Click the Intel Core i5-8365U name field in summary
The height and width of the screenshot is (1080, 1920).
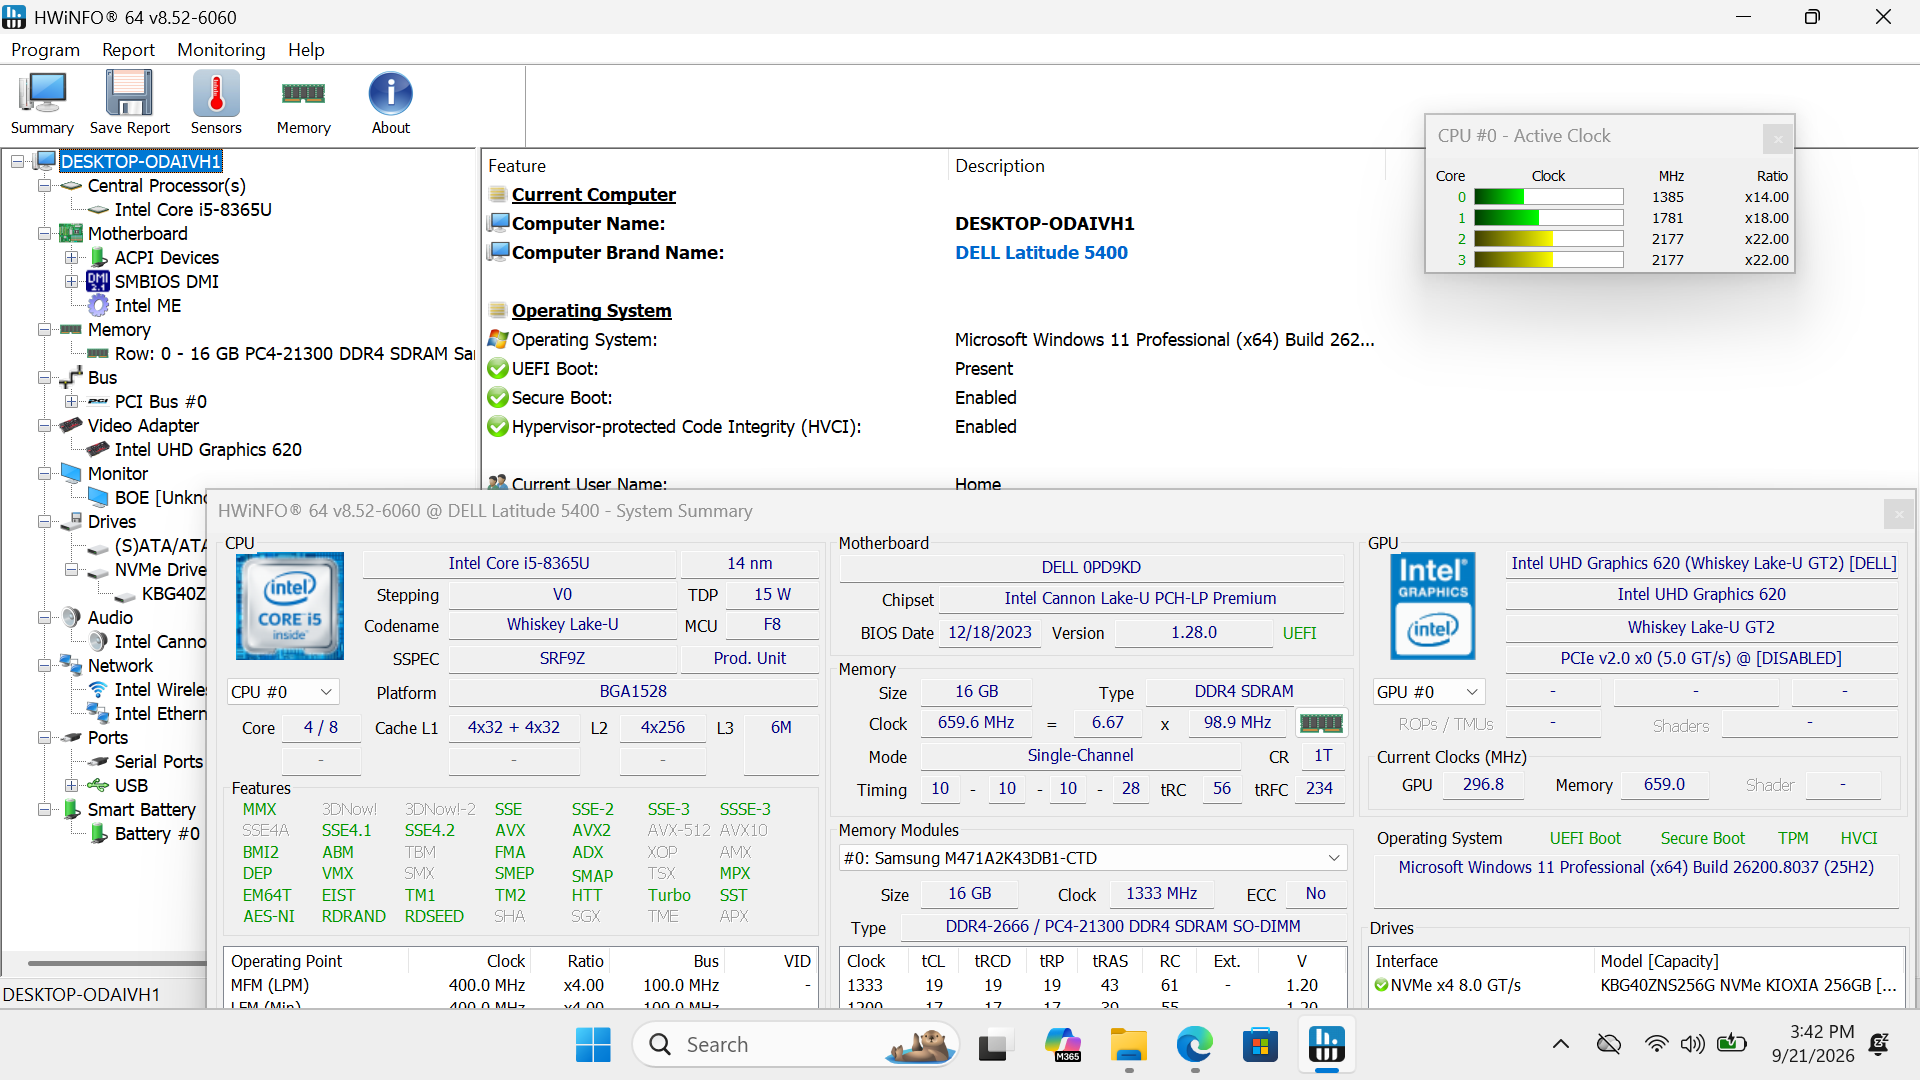click(x=519, y=564)
